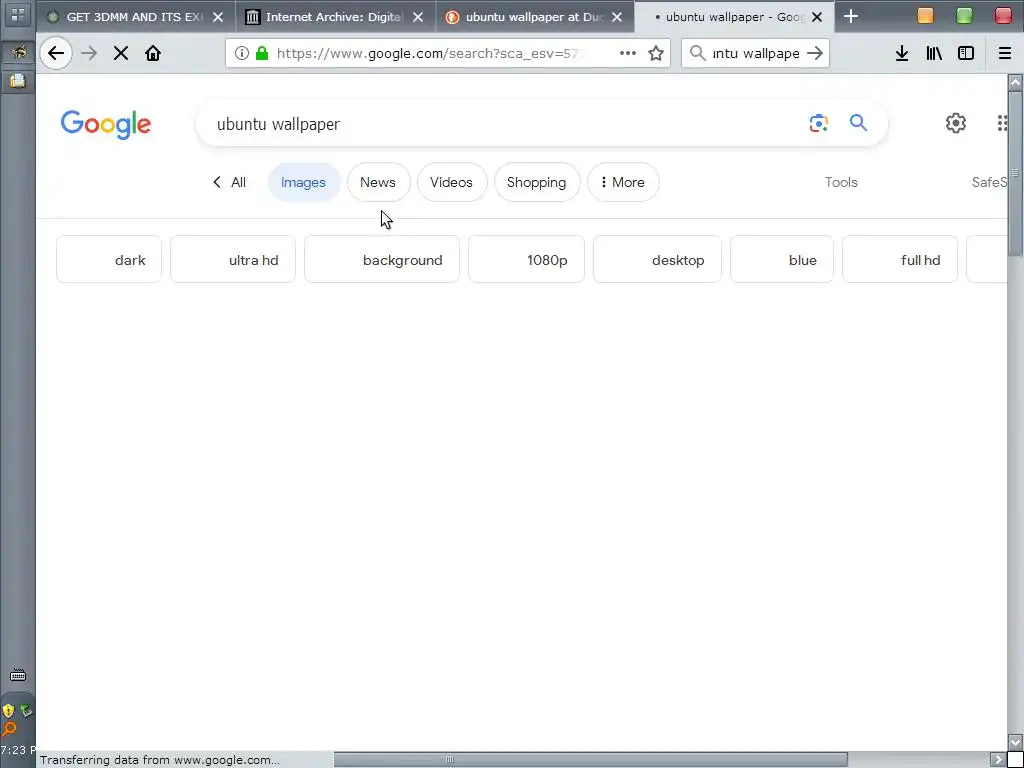
Task: Select the ubuntu wallpaper Google tab
Action: tap(734, 17)
